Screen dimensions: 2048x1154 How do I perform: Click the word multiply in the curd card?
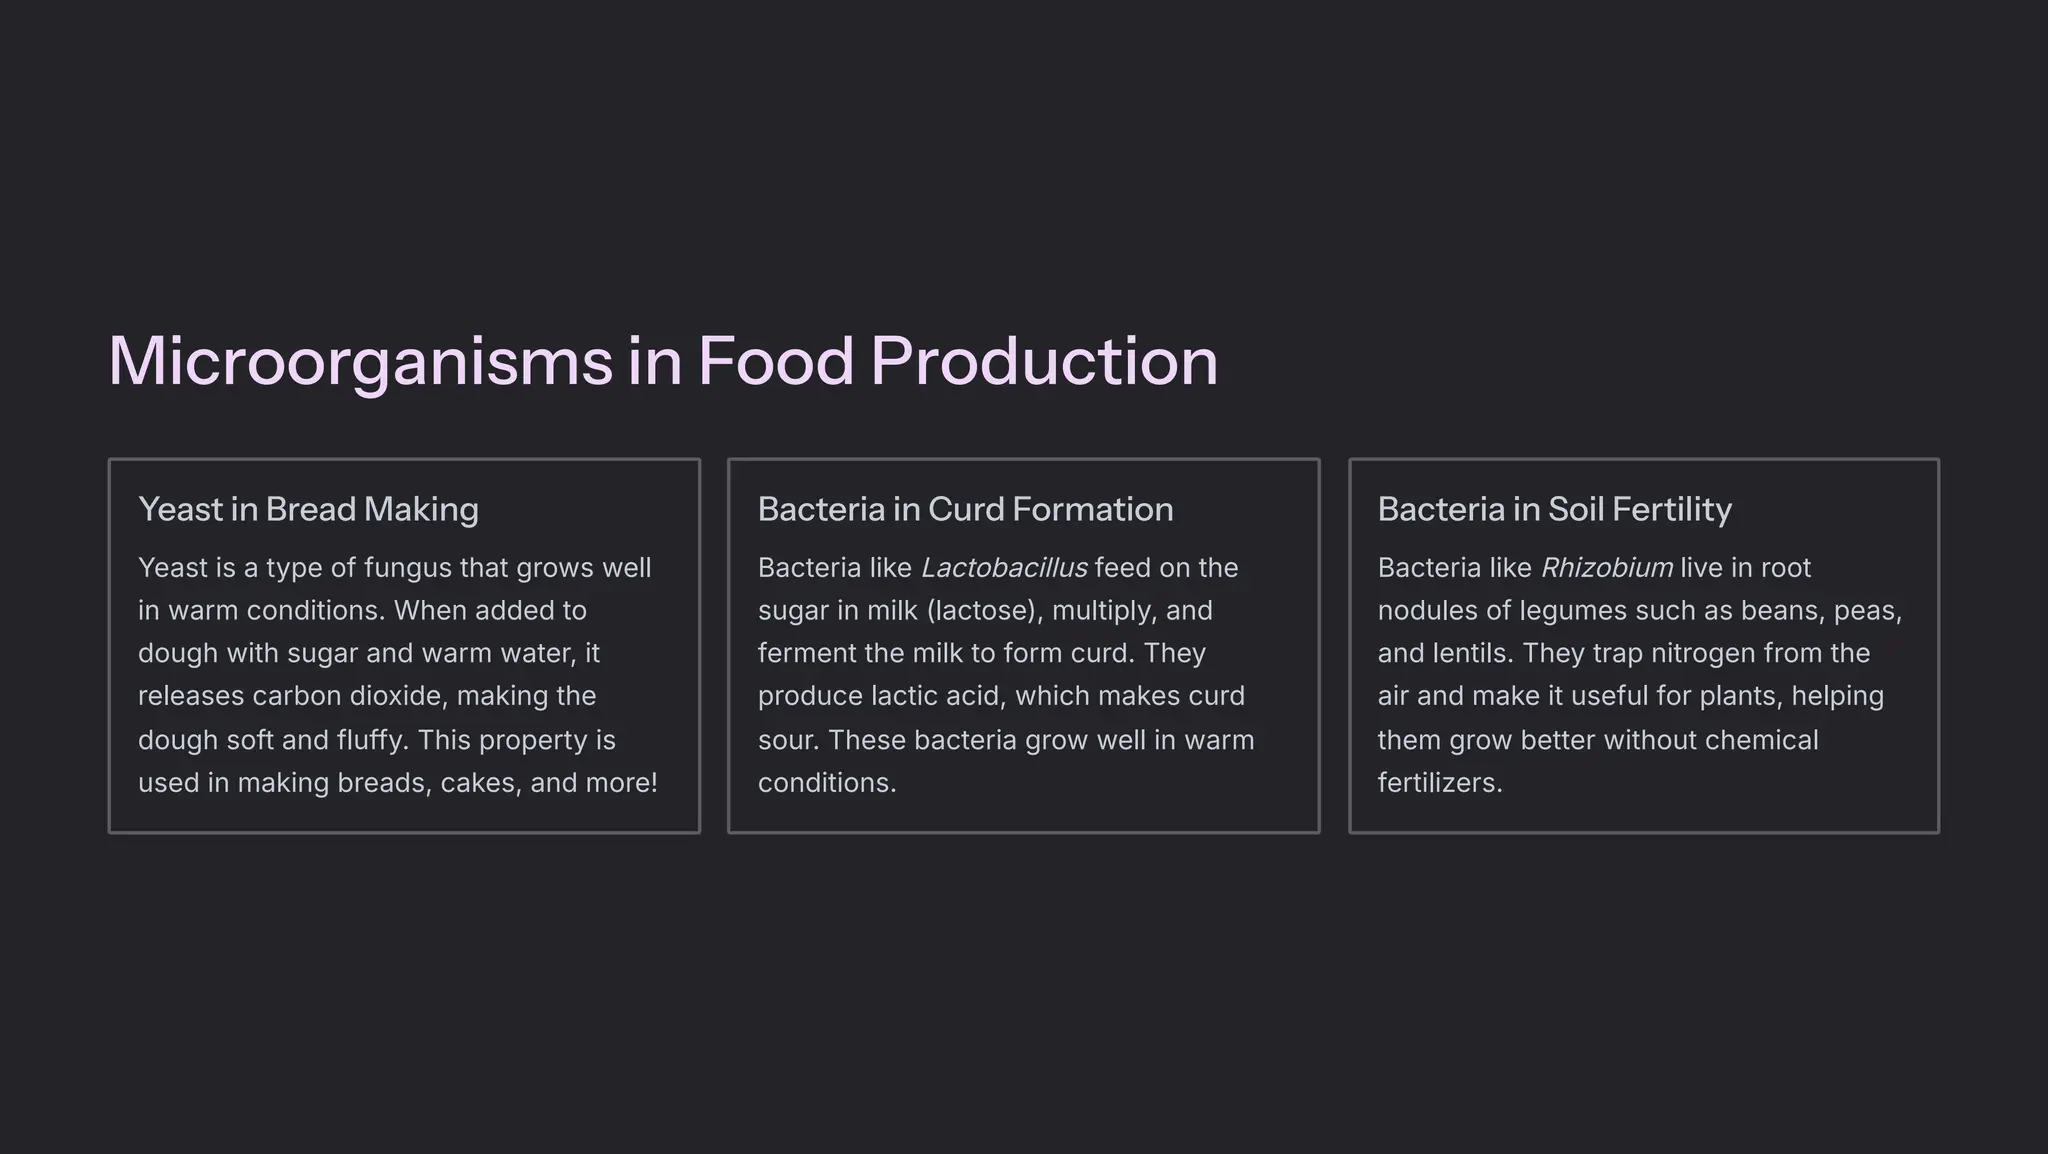[1101, 611]
